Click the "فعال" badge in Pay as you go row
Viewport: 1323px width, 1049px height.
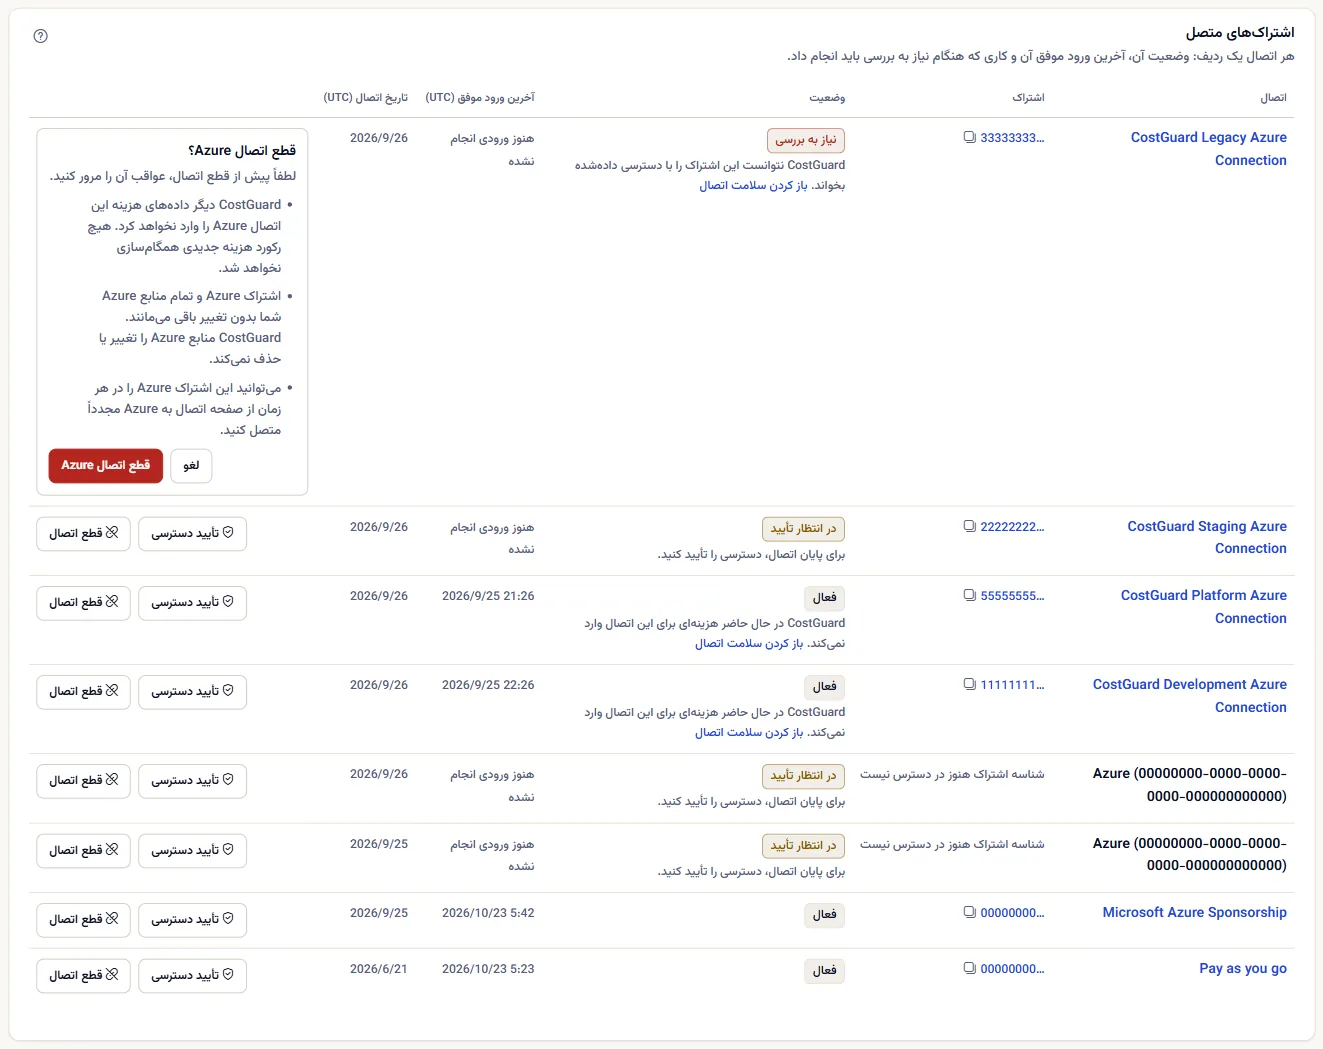[825, 970]
